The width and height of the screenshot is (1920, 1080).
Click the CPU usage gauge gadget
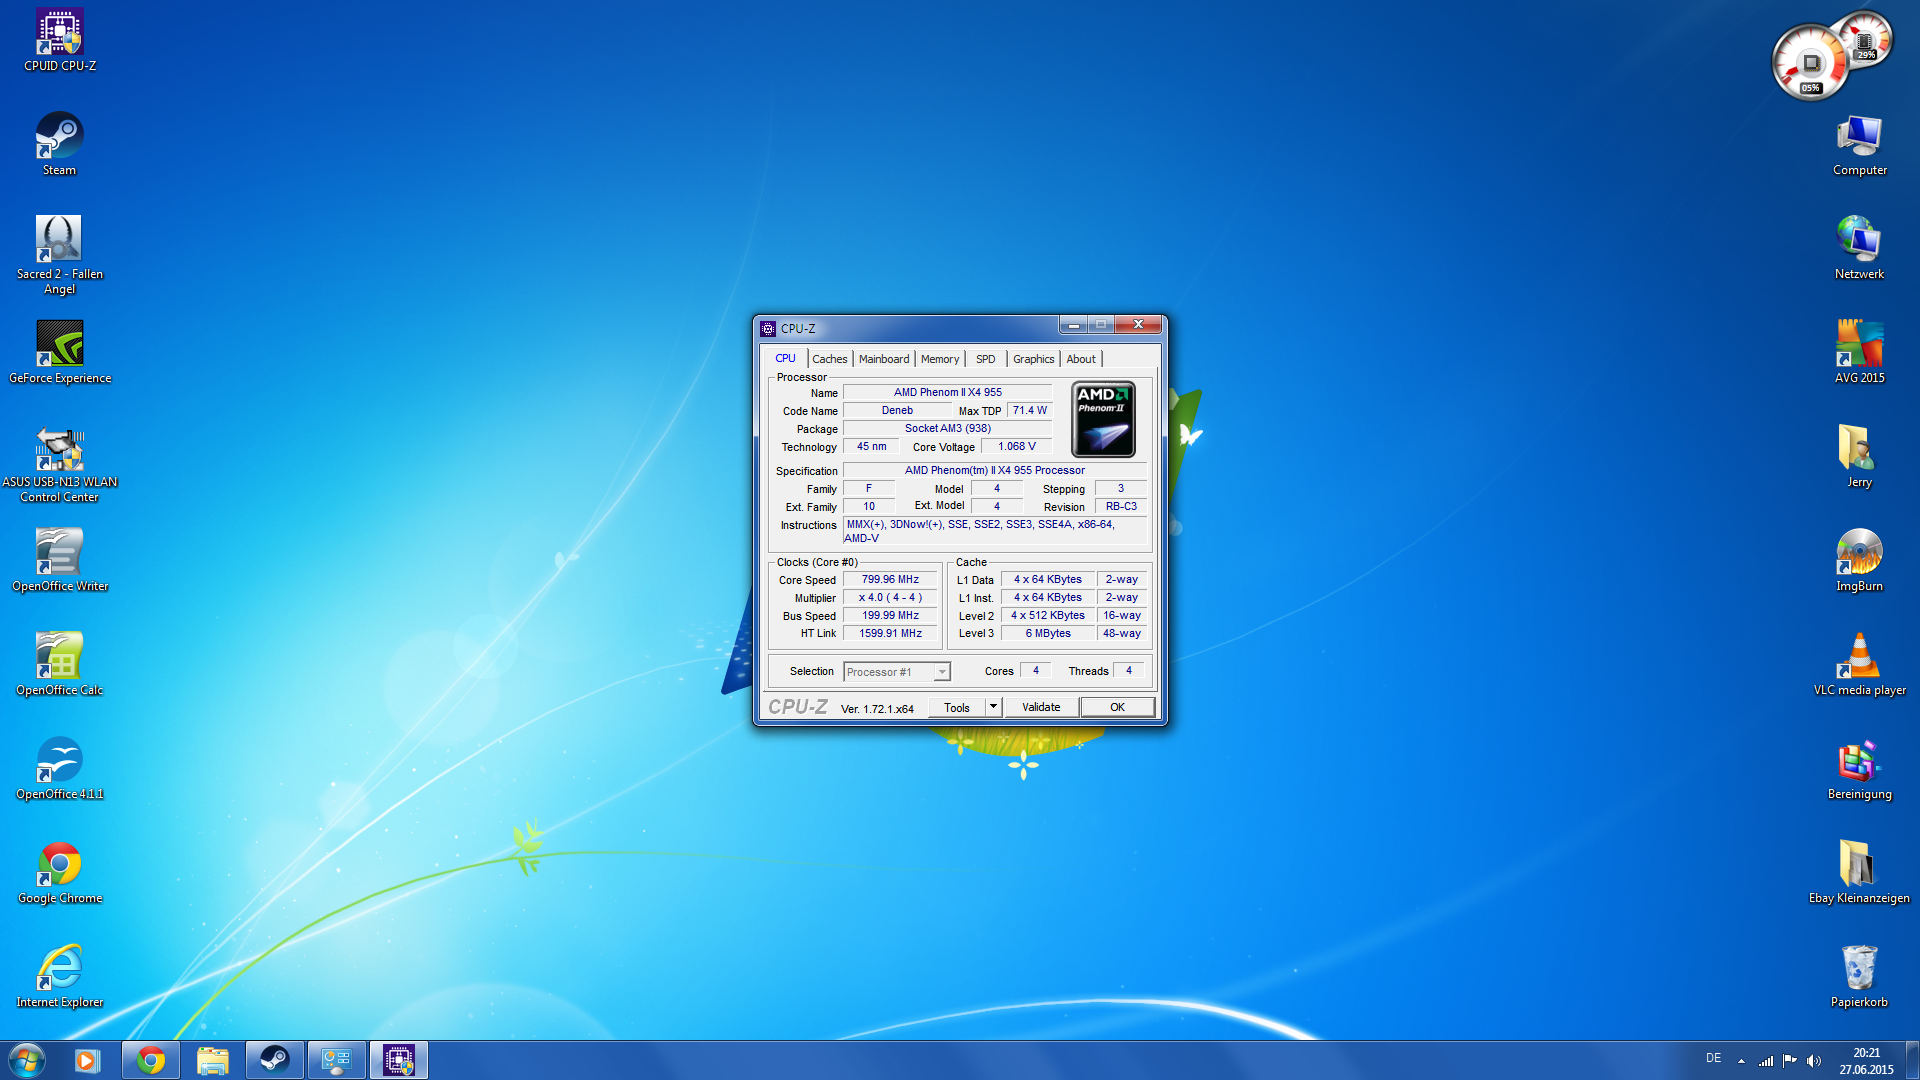click(x=1809, y=64)
